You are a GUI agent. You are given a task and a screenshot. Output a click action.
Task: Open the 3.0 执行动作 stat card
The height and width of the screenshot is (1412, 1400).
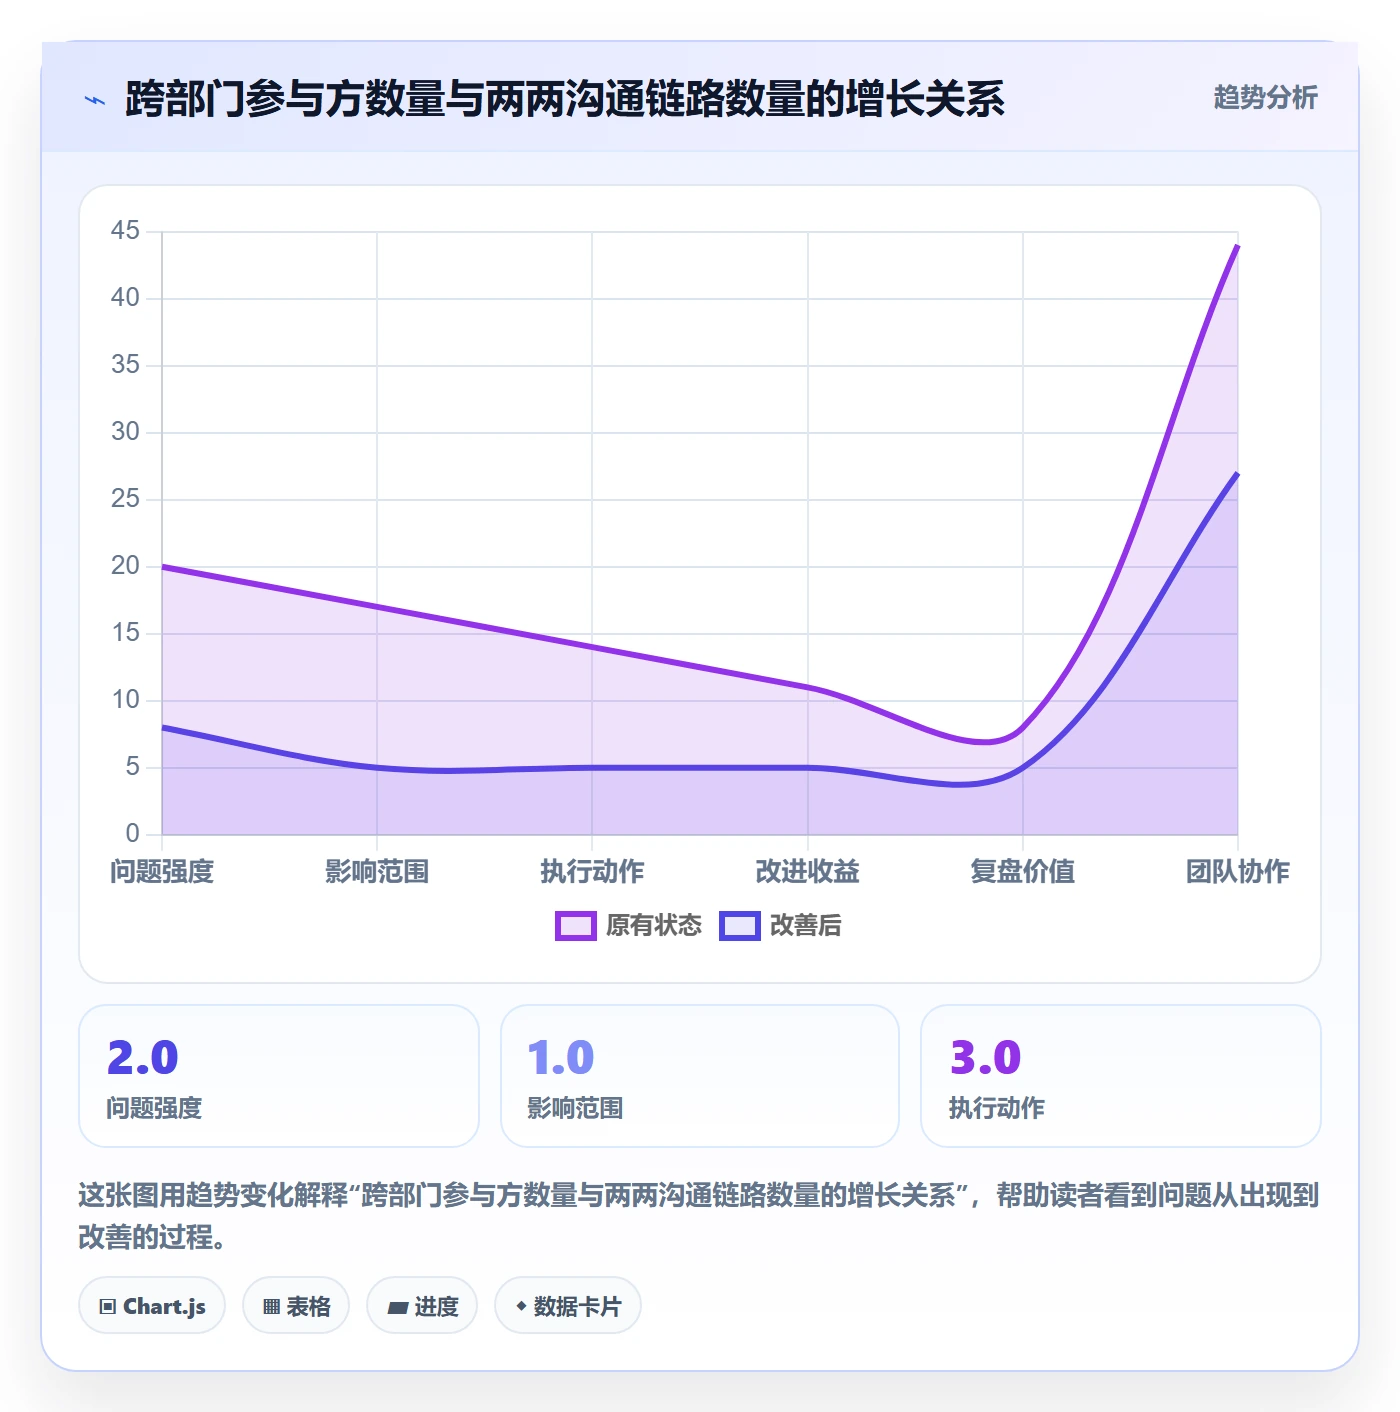click(1121, 1076)
